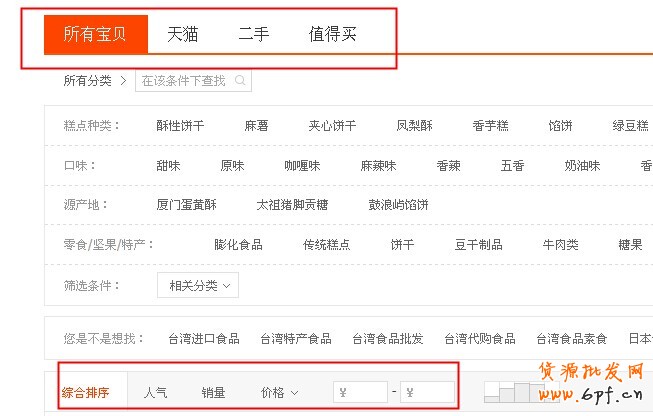Open the 相关分类 dropdown

[x=198, y=286]
